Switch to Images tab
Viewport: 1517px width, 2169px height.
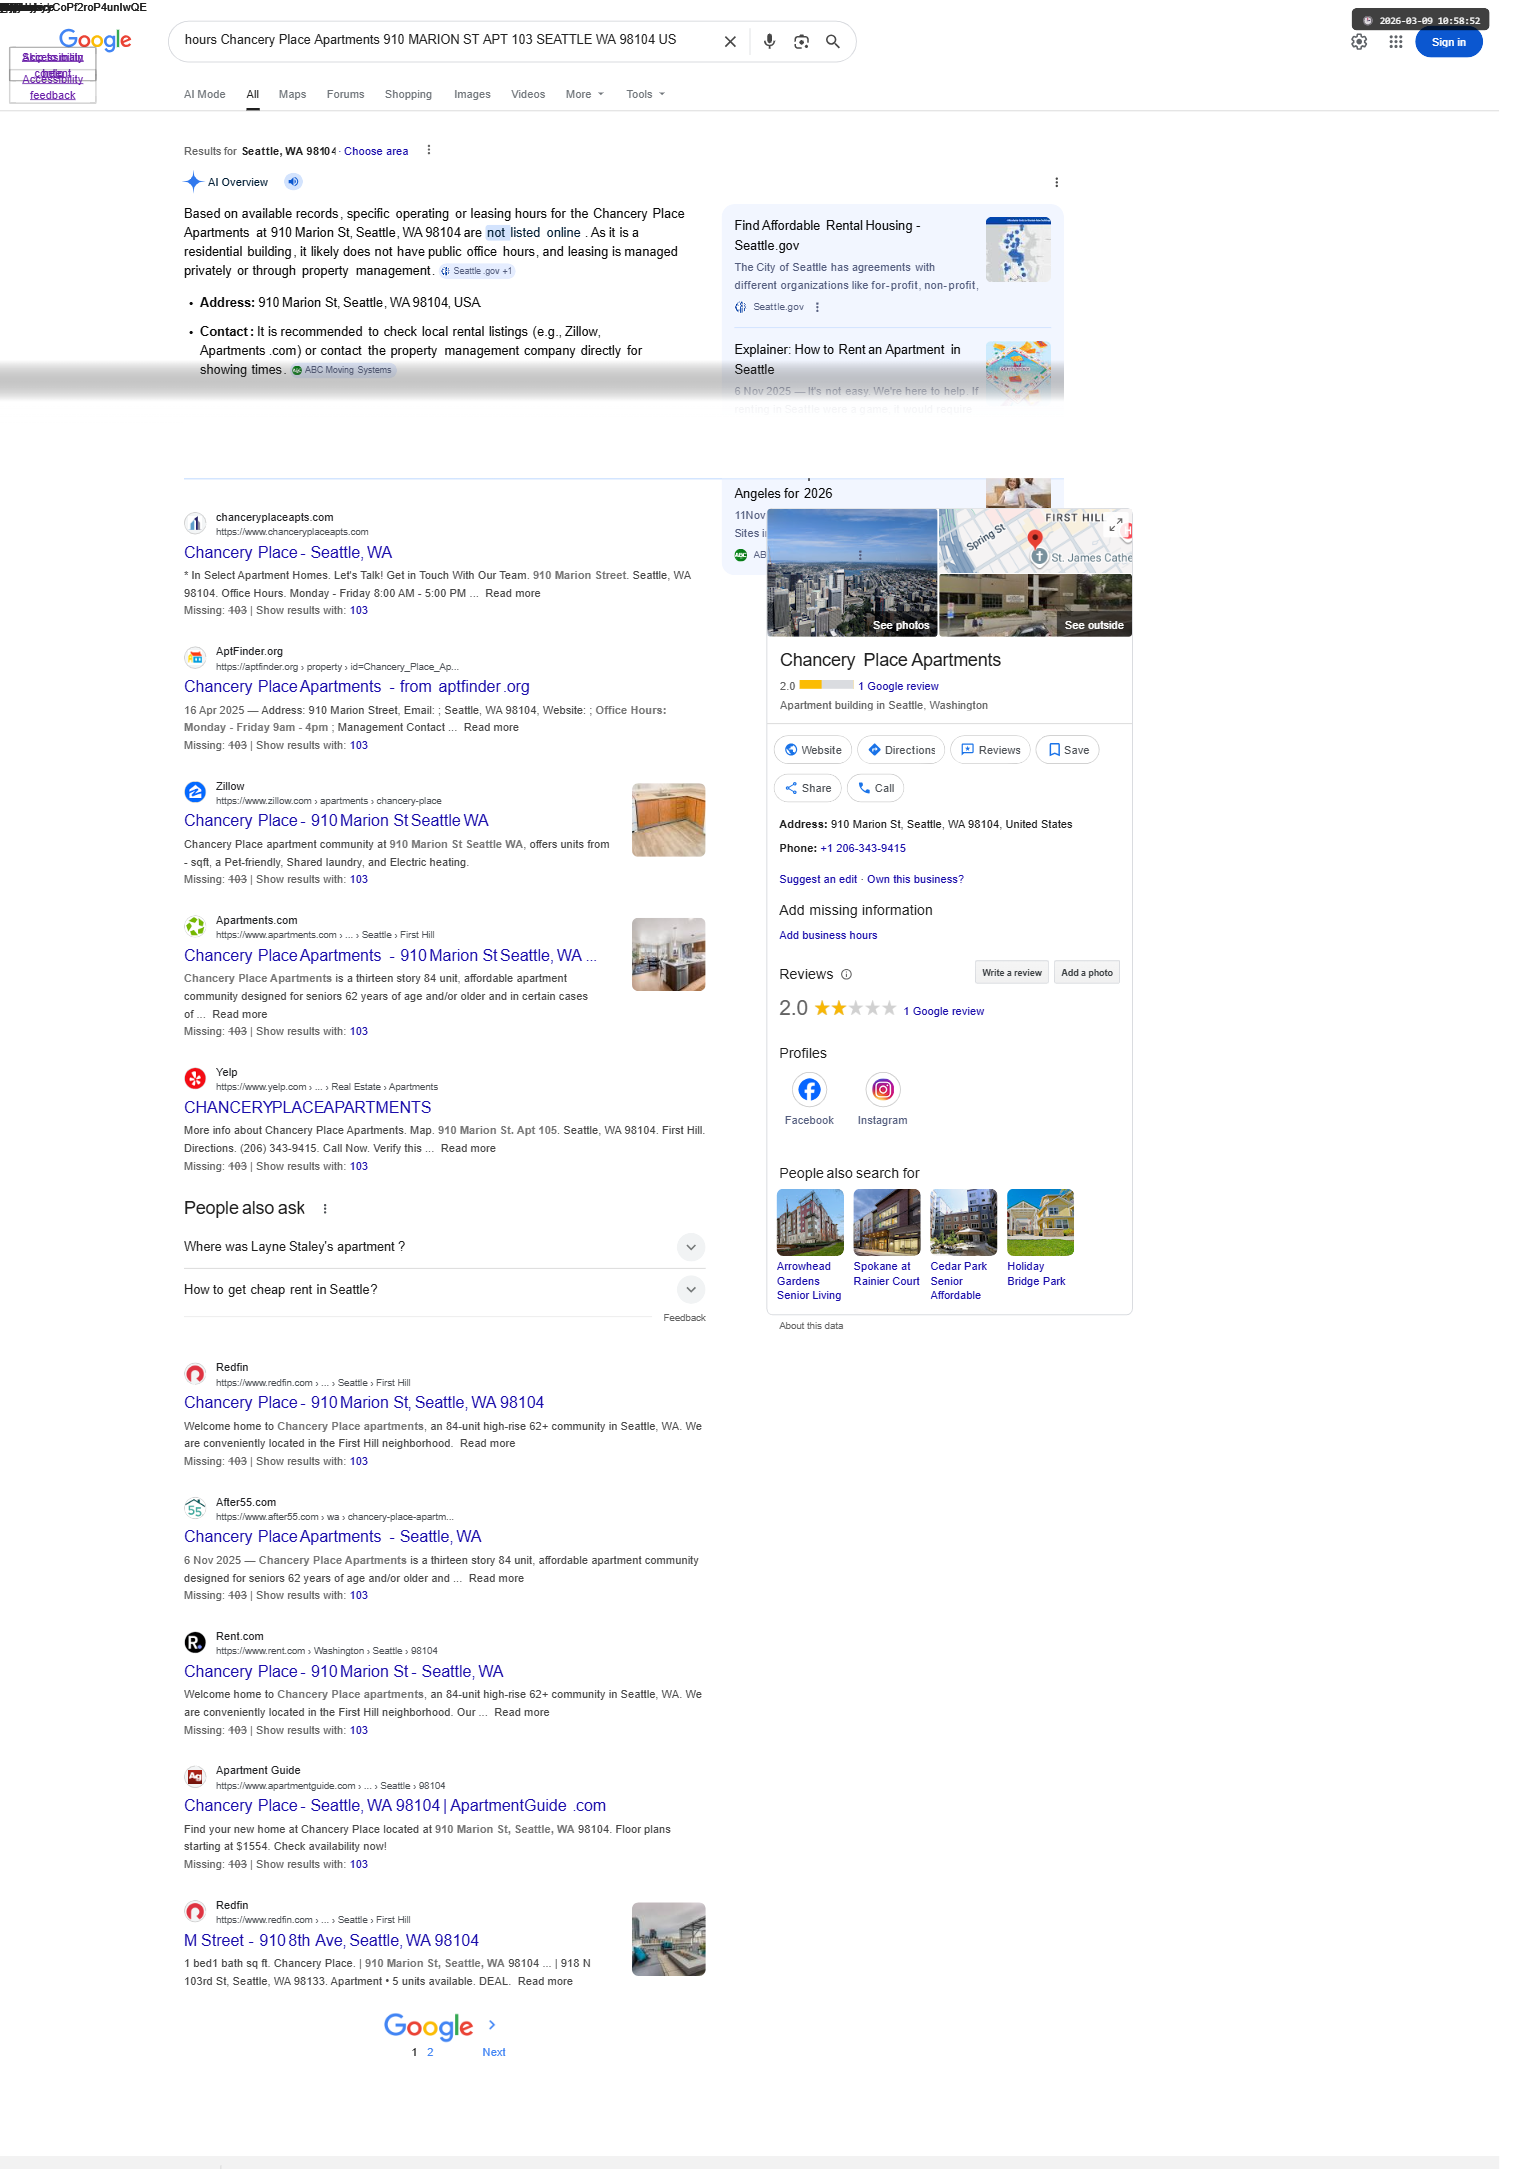(x=472, y=94)
